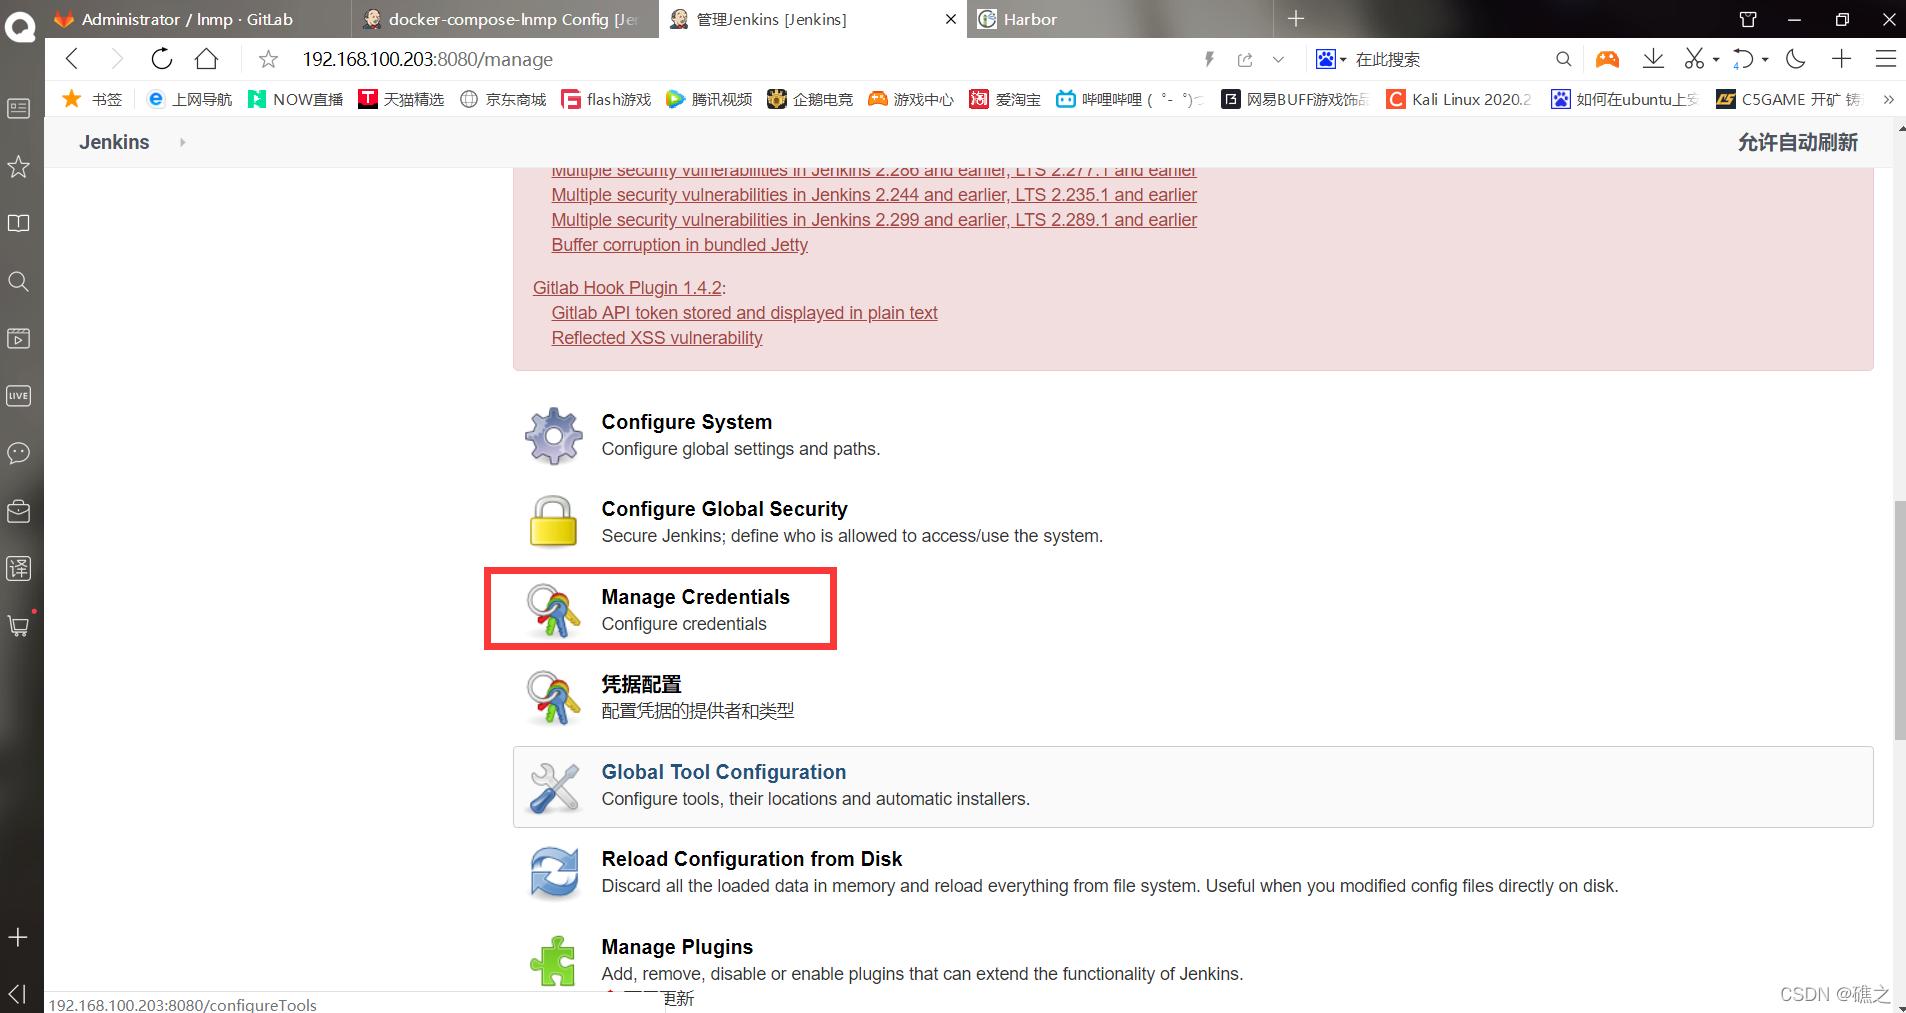
Task: Open the sidebar search icon
Action: pos(18,281)
